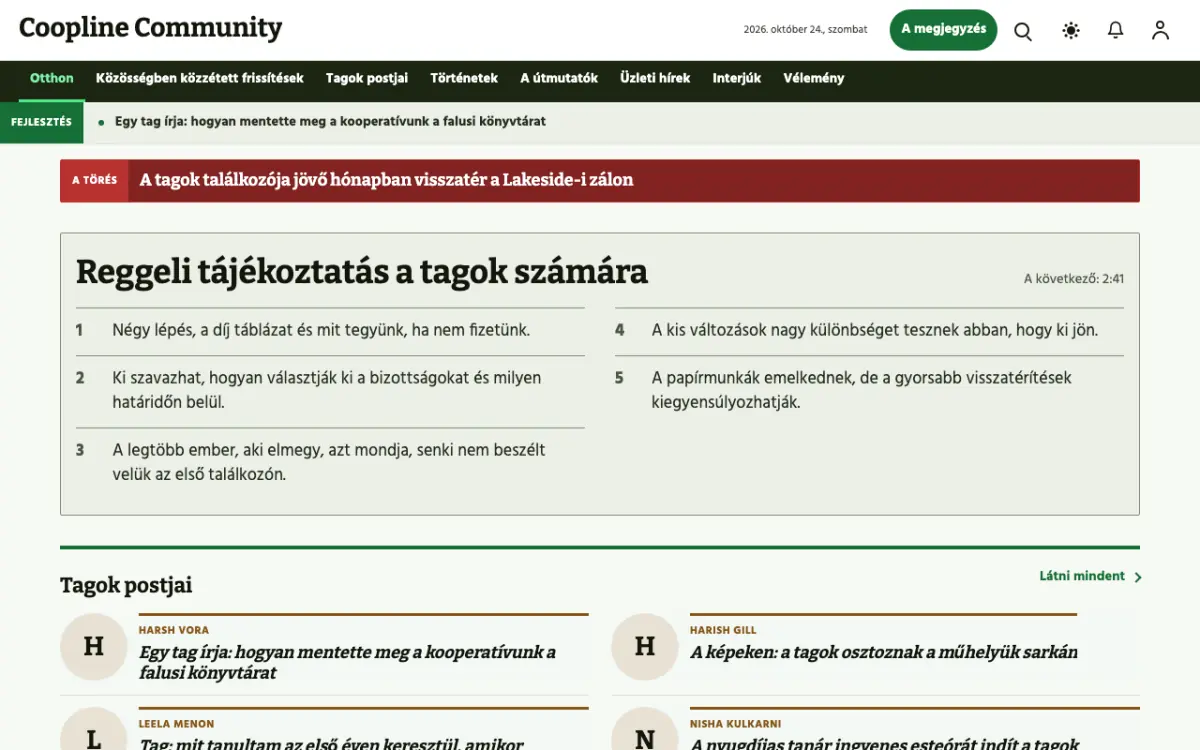This screenshot has height=750, width=1200.
Task: Open the Üzleti hírek nav item
Action: [x=655, y=78]
